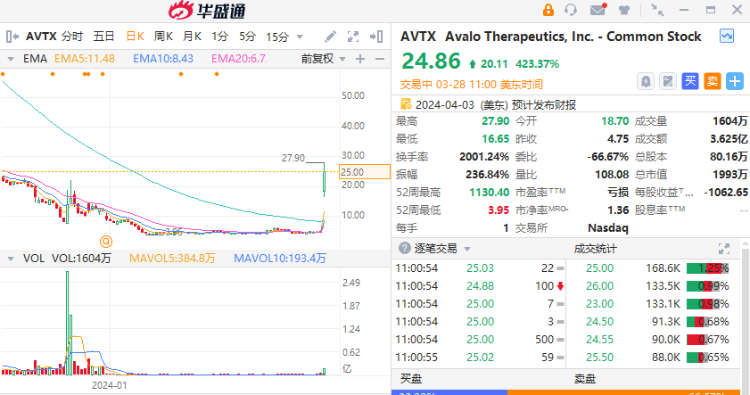Click the blue 买 buy button
Viewport: 750px width, 395px height.
tap(690, 81)
